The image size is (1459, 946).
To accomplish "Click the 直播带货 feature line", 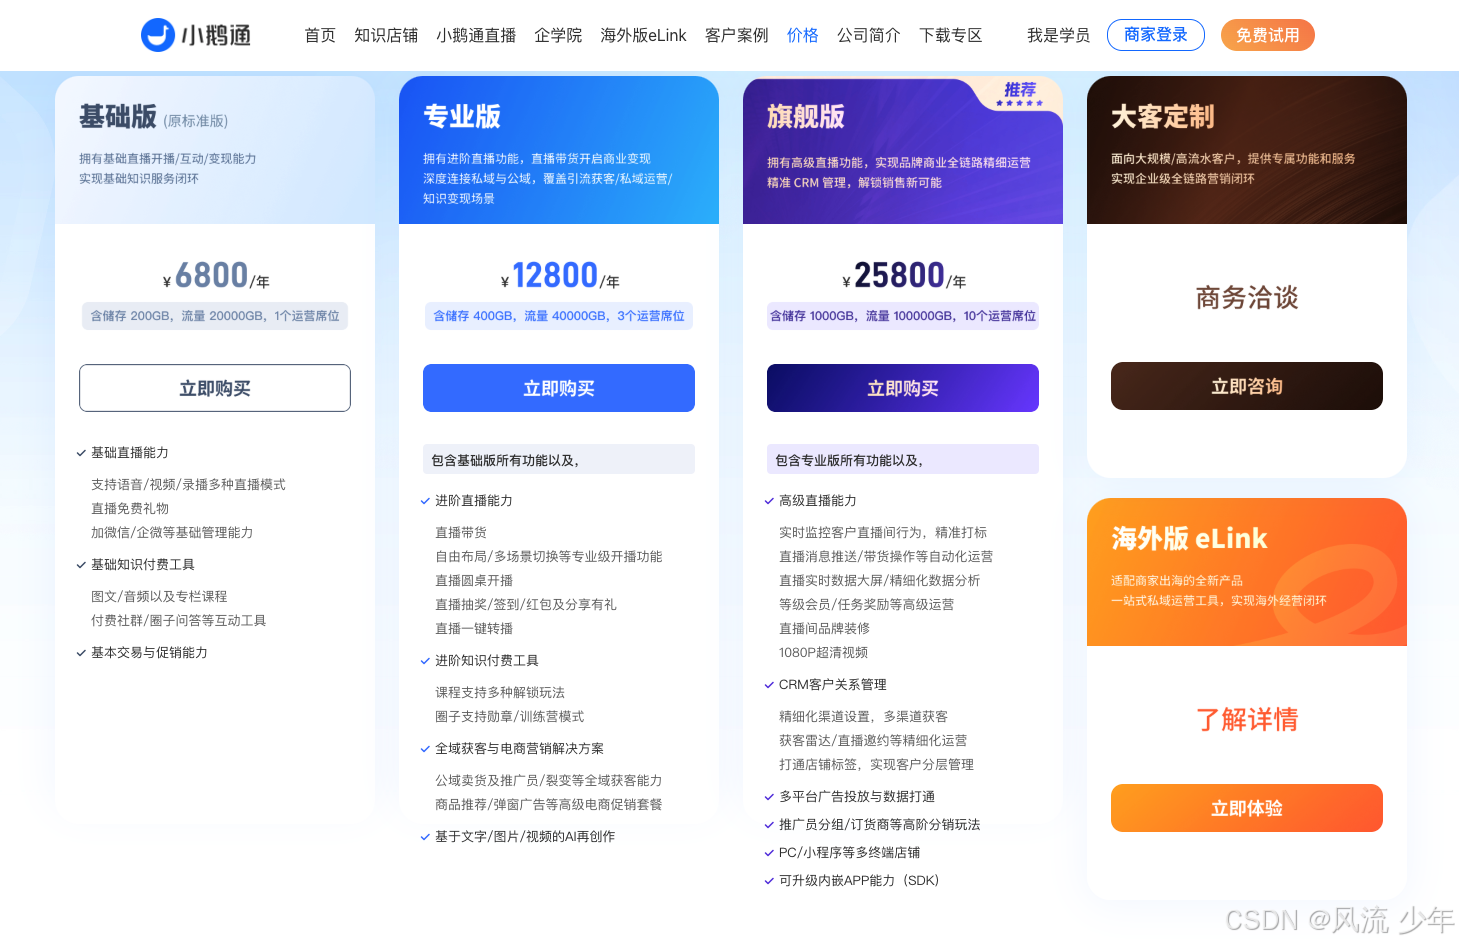I will click(x=461, y=533).
